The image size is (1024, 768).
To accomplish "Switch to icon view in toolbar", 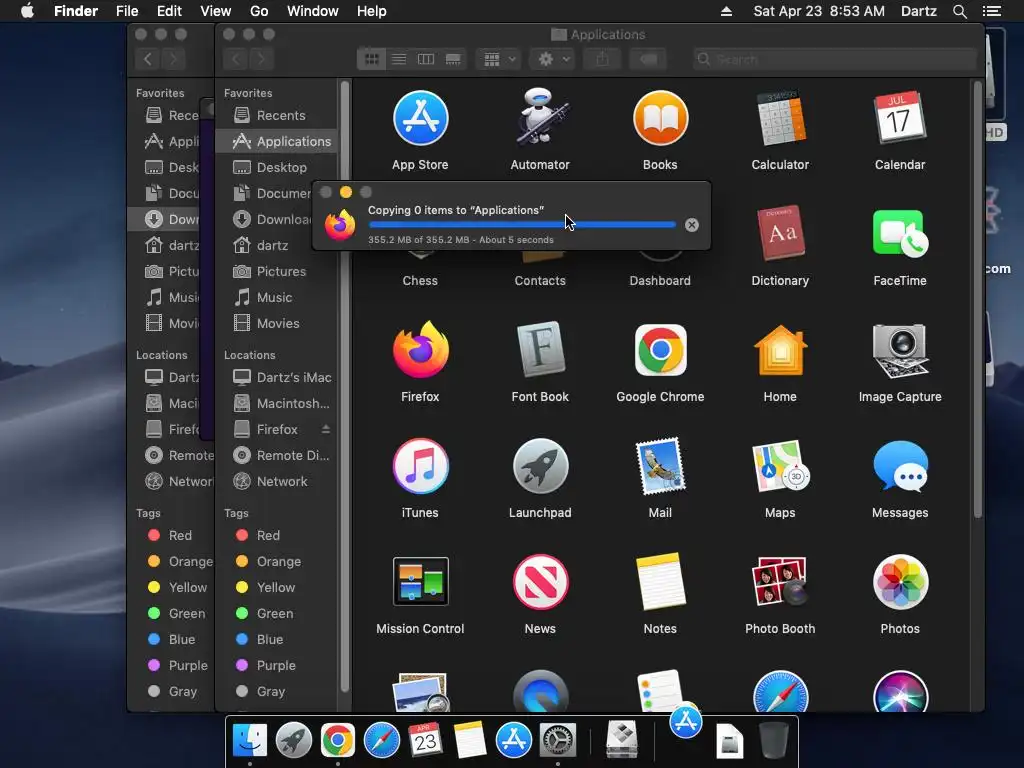I will [371, 59].
